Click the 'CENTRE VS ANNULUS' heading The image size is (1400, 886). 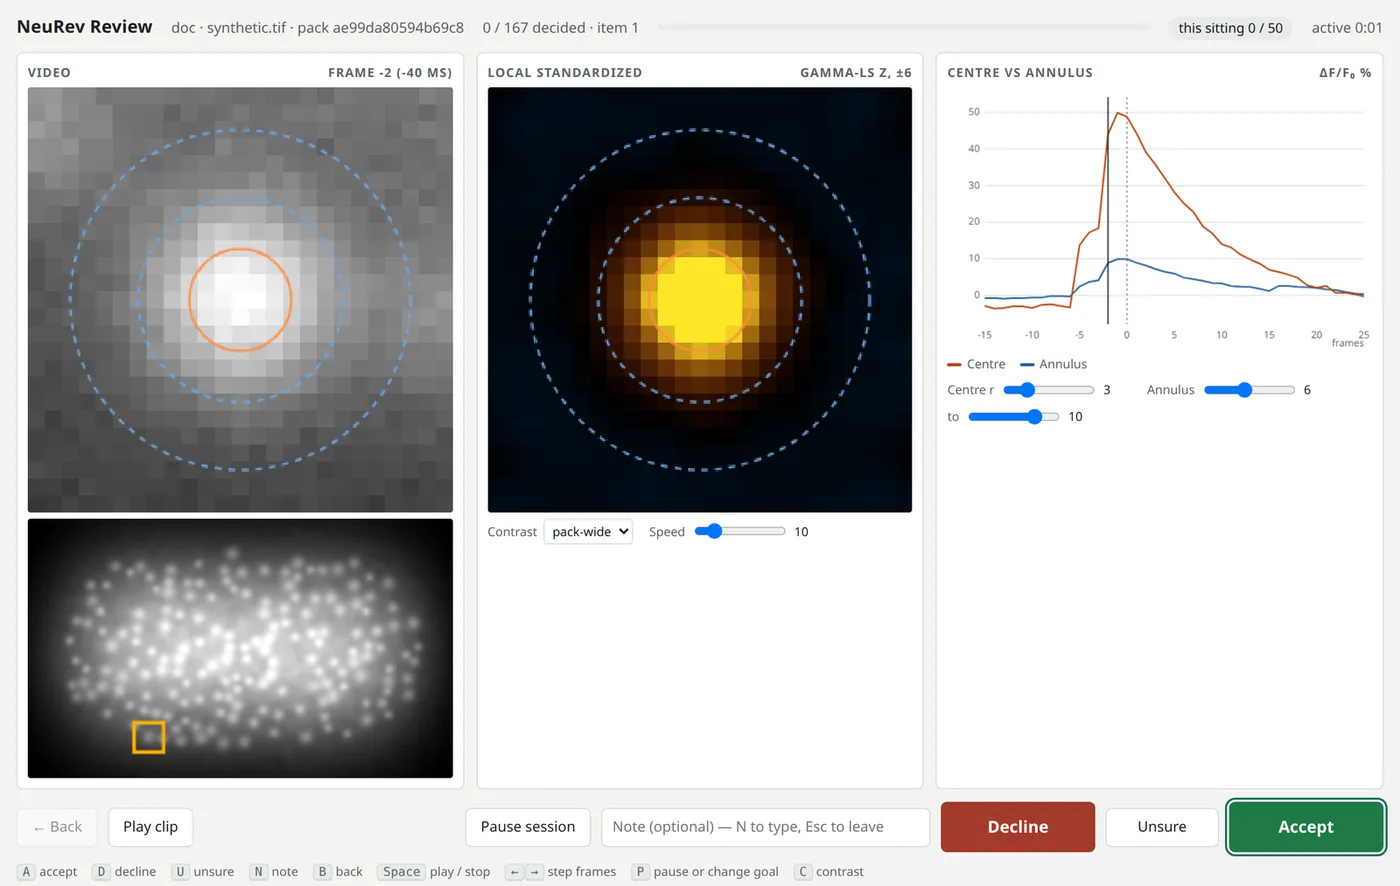(x=1020, y=73)
